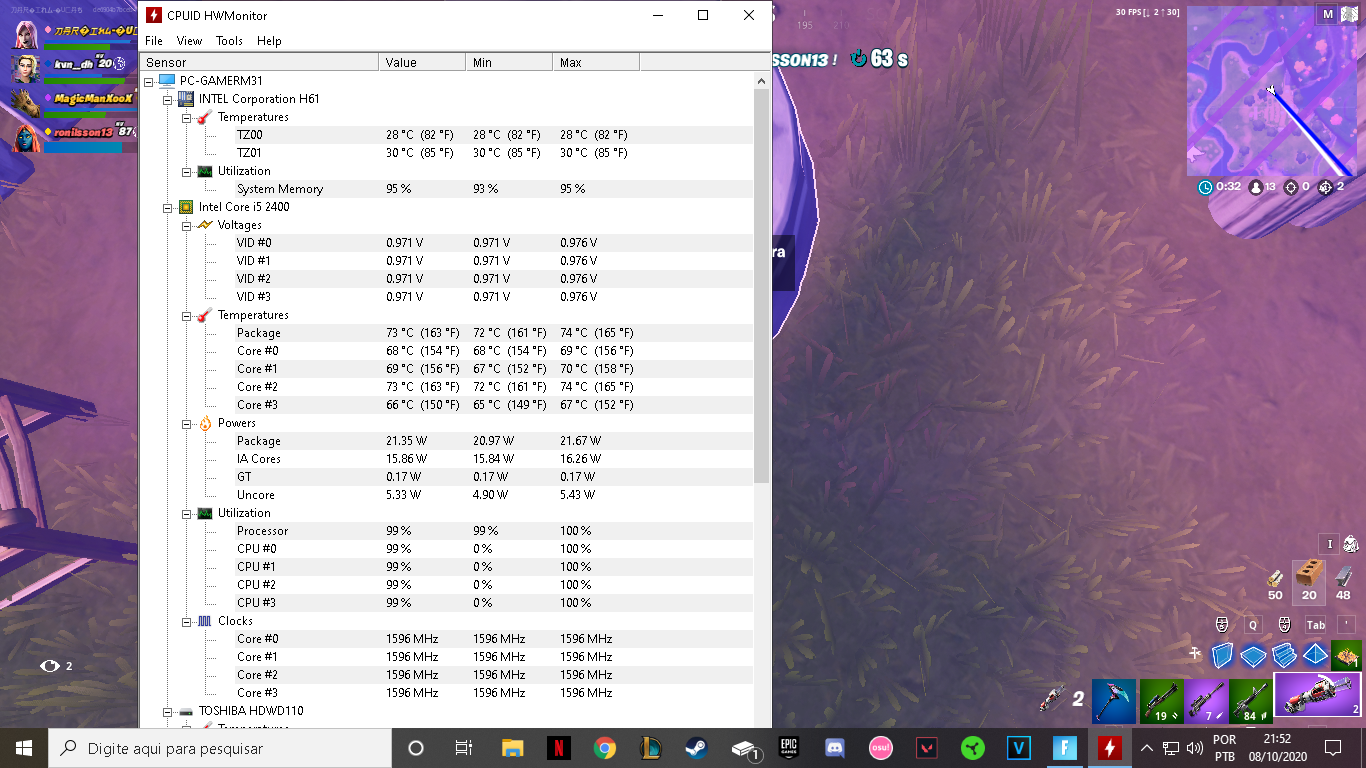Open the File menu in HWMonitor

[153, 41]
